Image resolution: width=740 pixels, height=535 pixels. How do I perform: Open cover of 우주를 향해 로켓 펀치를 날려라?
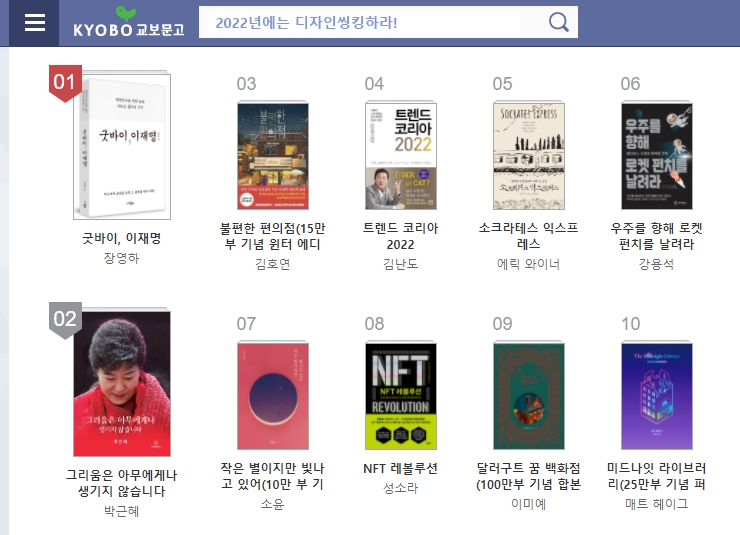click(656, 156)
